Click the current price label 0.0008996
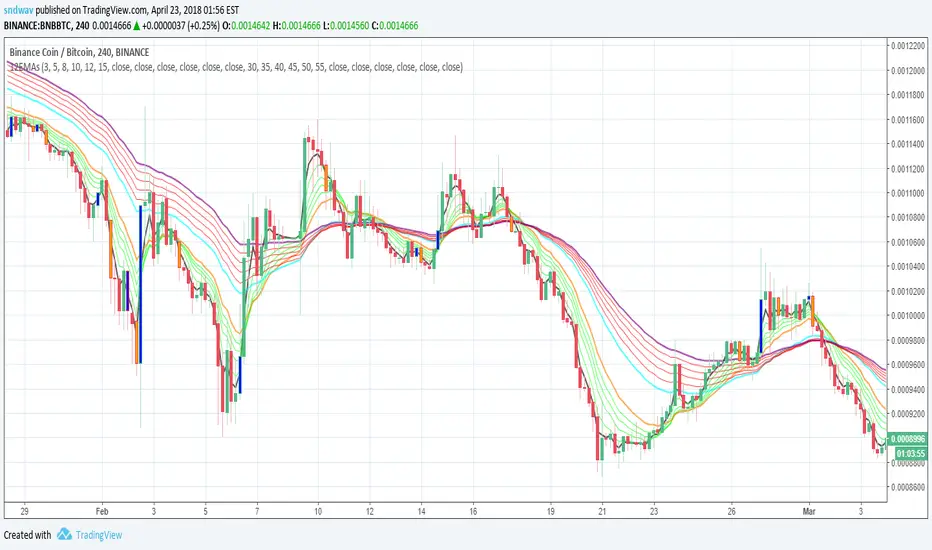 [x=908, y=439]
